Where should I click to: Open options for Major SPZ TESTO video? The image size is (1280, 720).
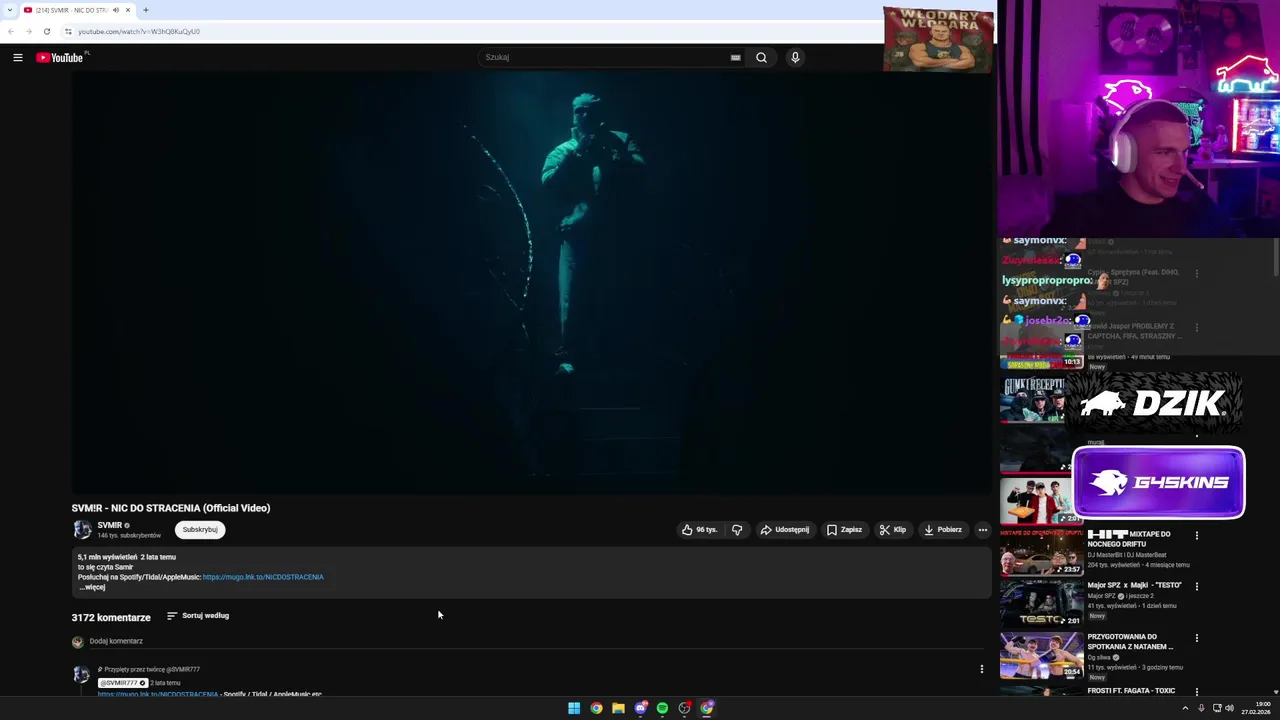click(x=1197, y=586)
